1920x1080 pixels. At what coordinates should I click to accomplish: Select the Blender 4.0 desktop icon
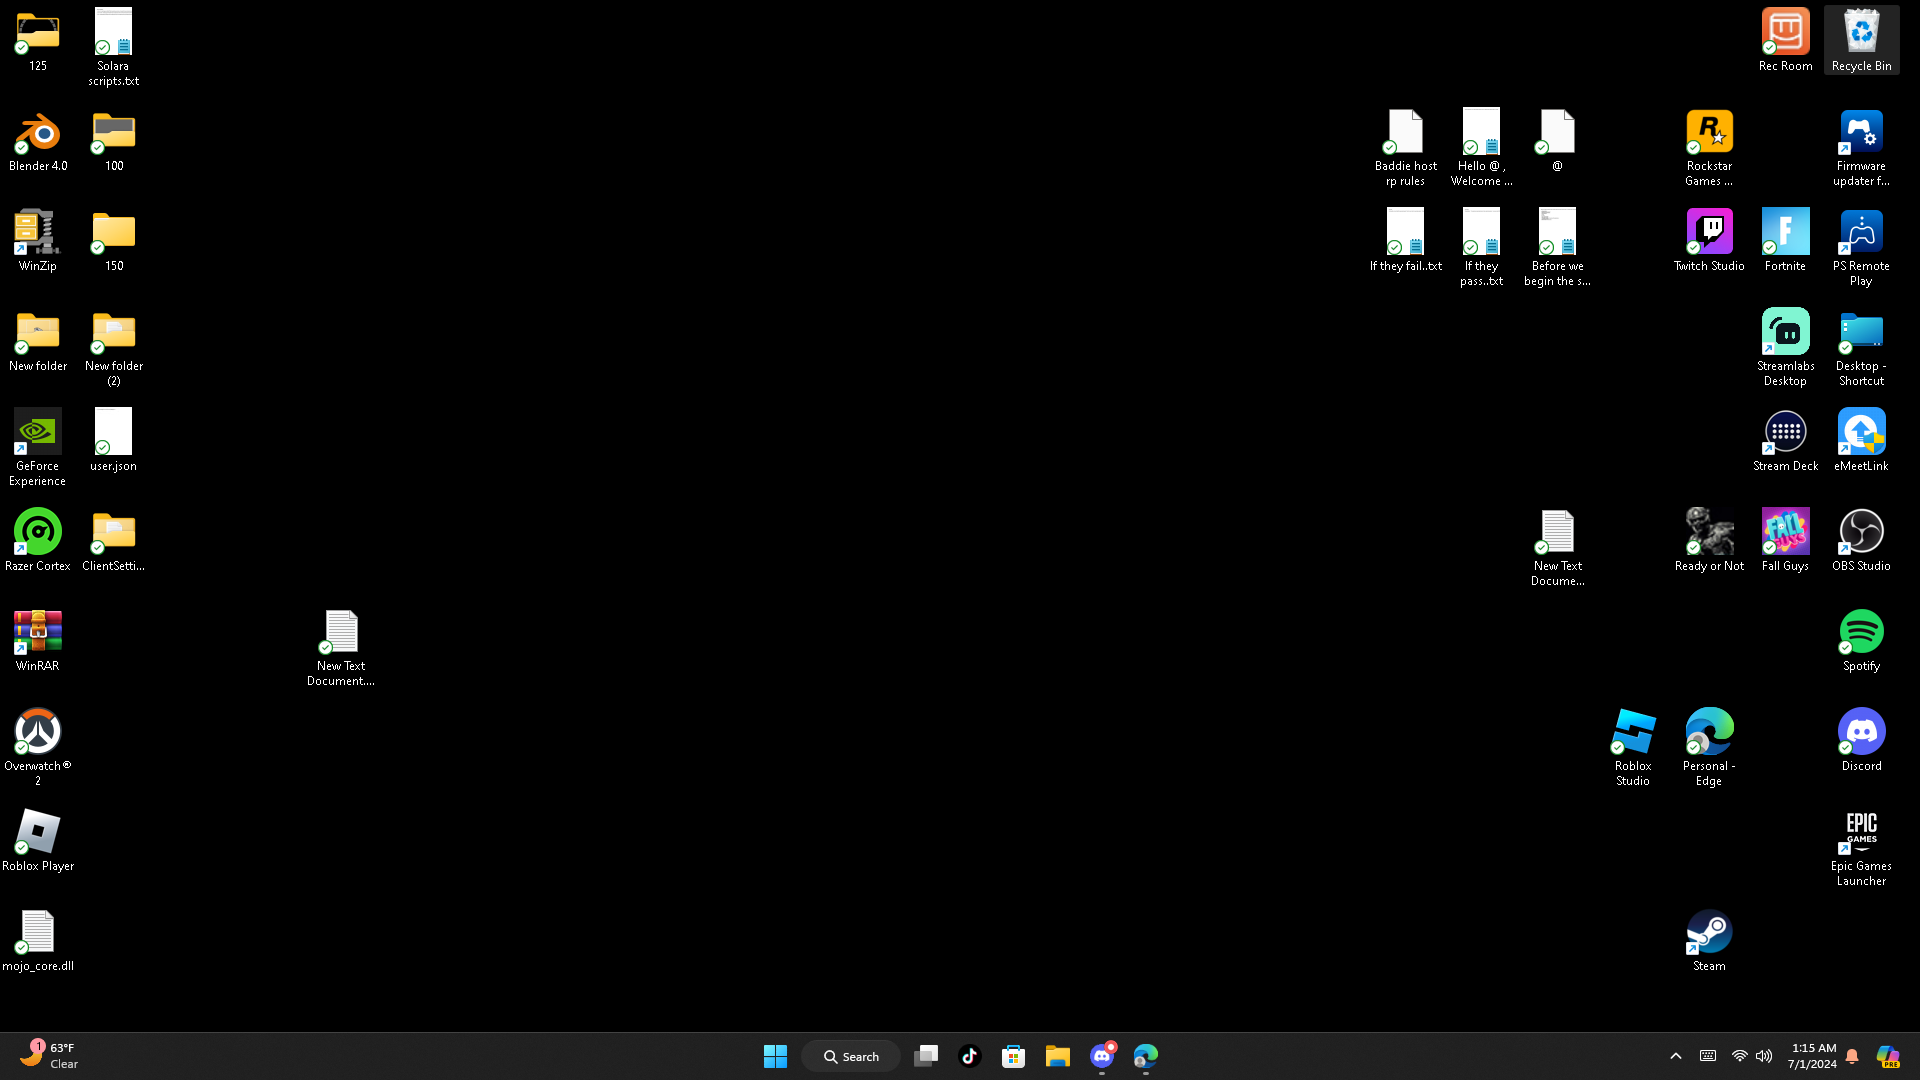click(x=38, y=142)
